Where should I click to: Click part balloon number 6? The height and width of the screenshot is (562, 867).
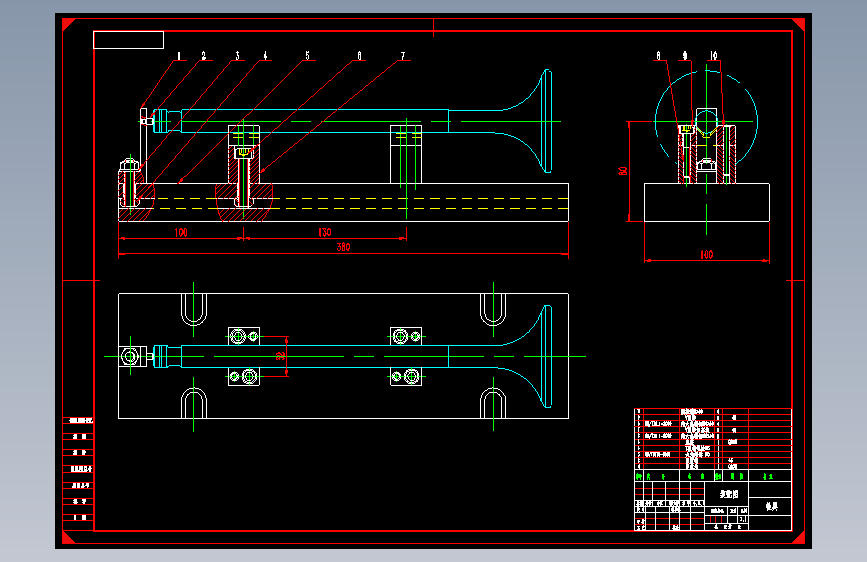pyautogui.click(x=359, y=56)
